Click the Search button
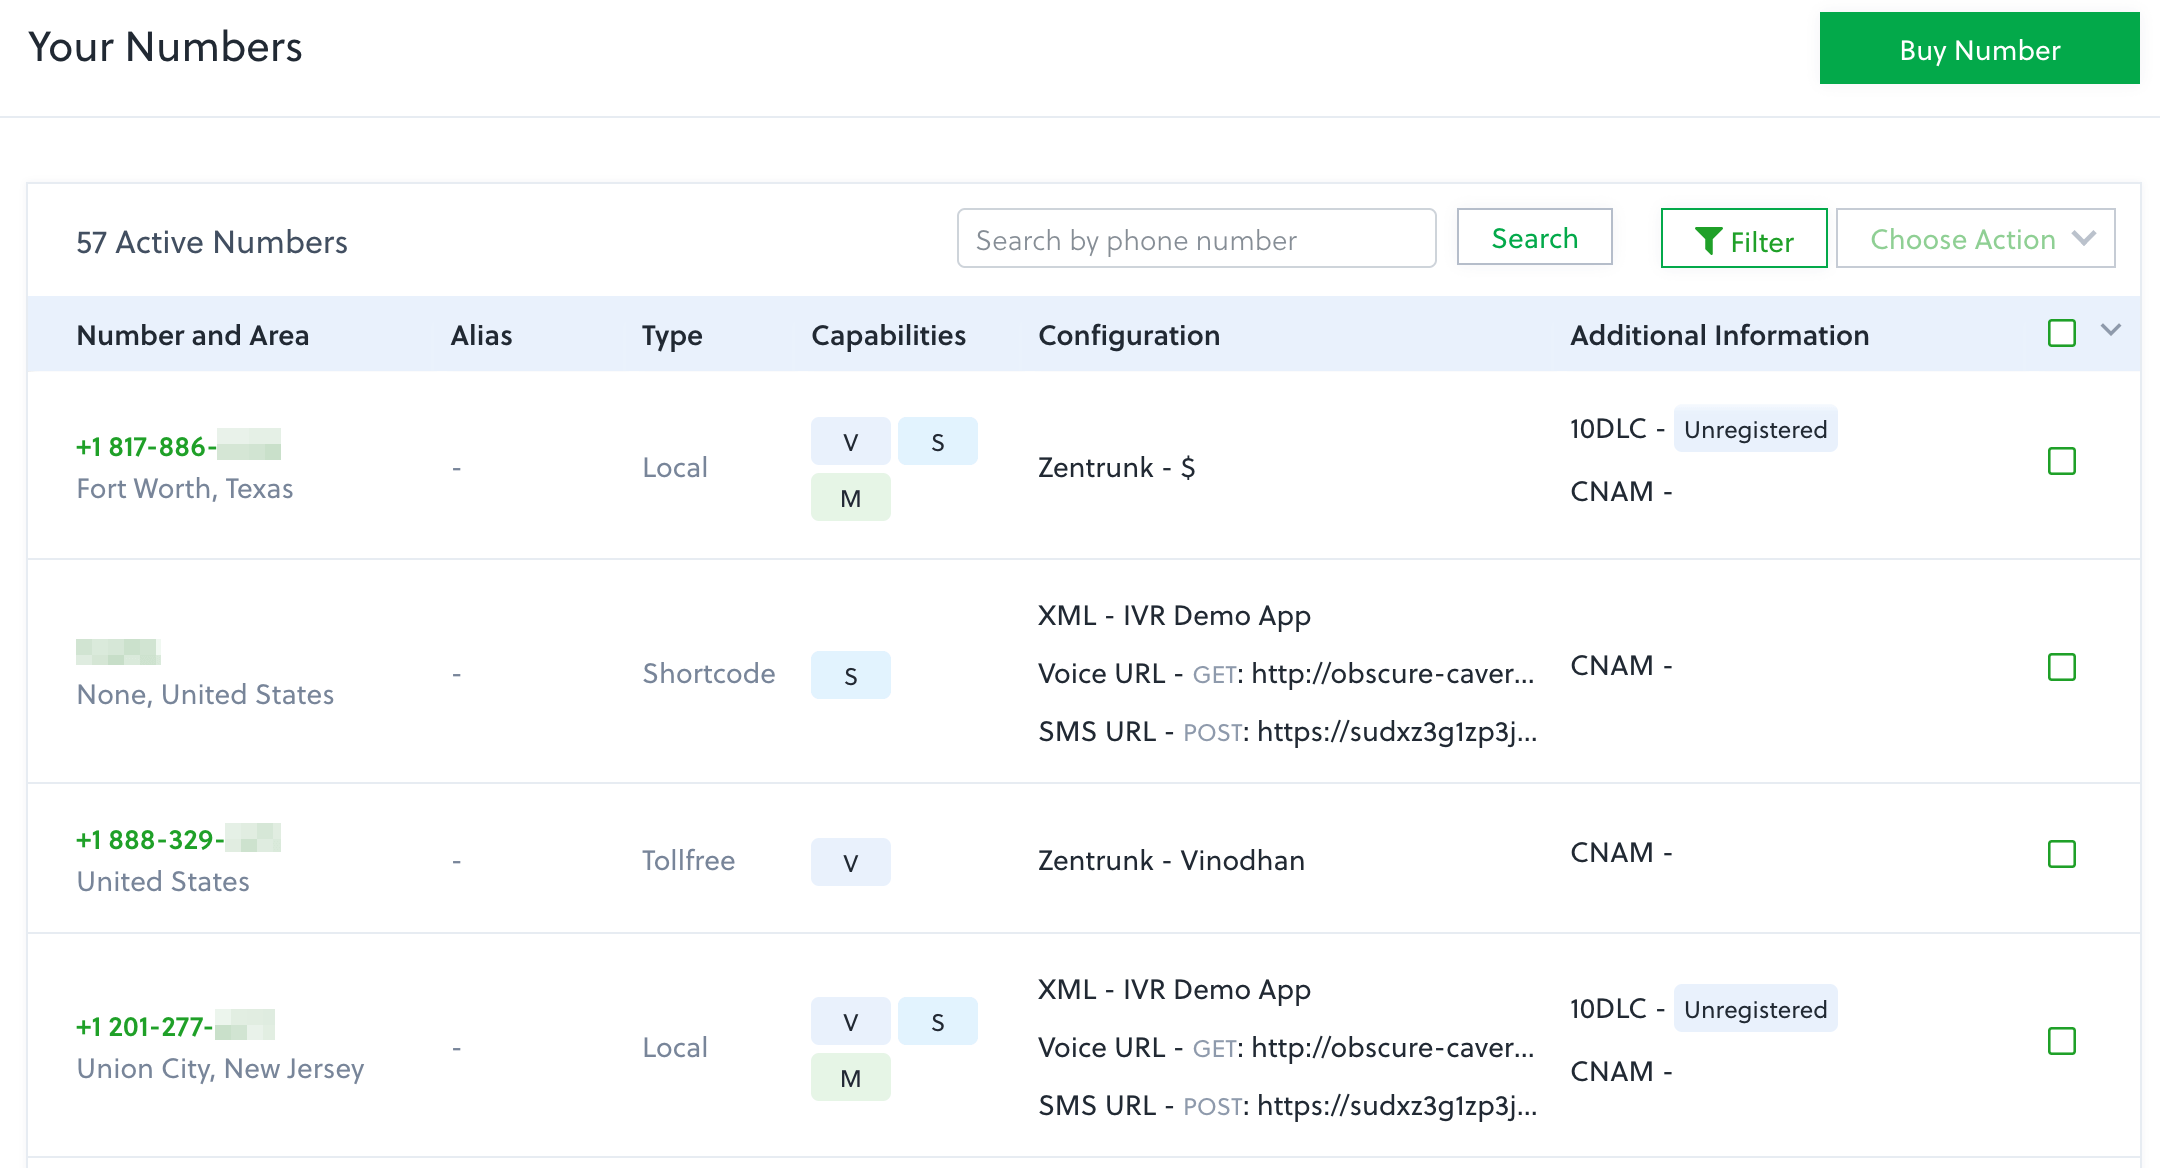This screenshot has width=2160, height=1168. 1534,238
